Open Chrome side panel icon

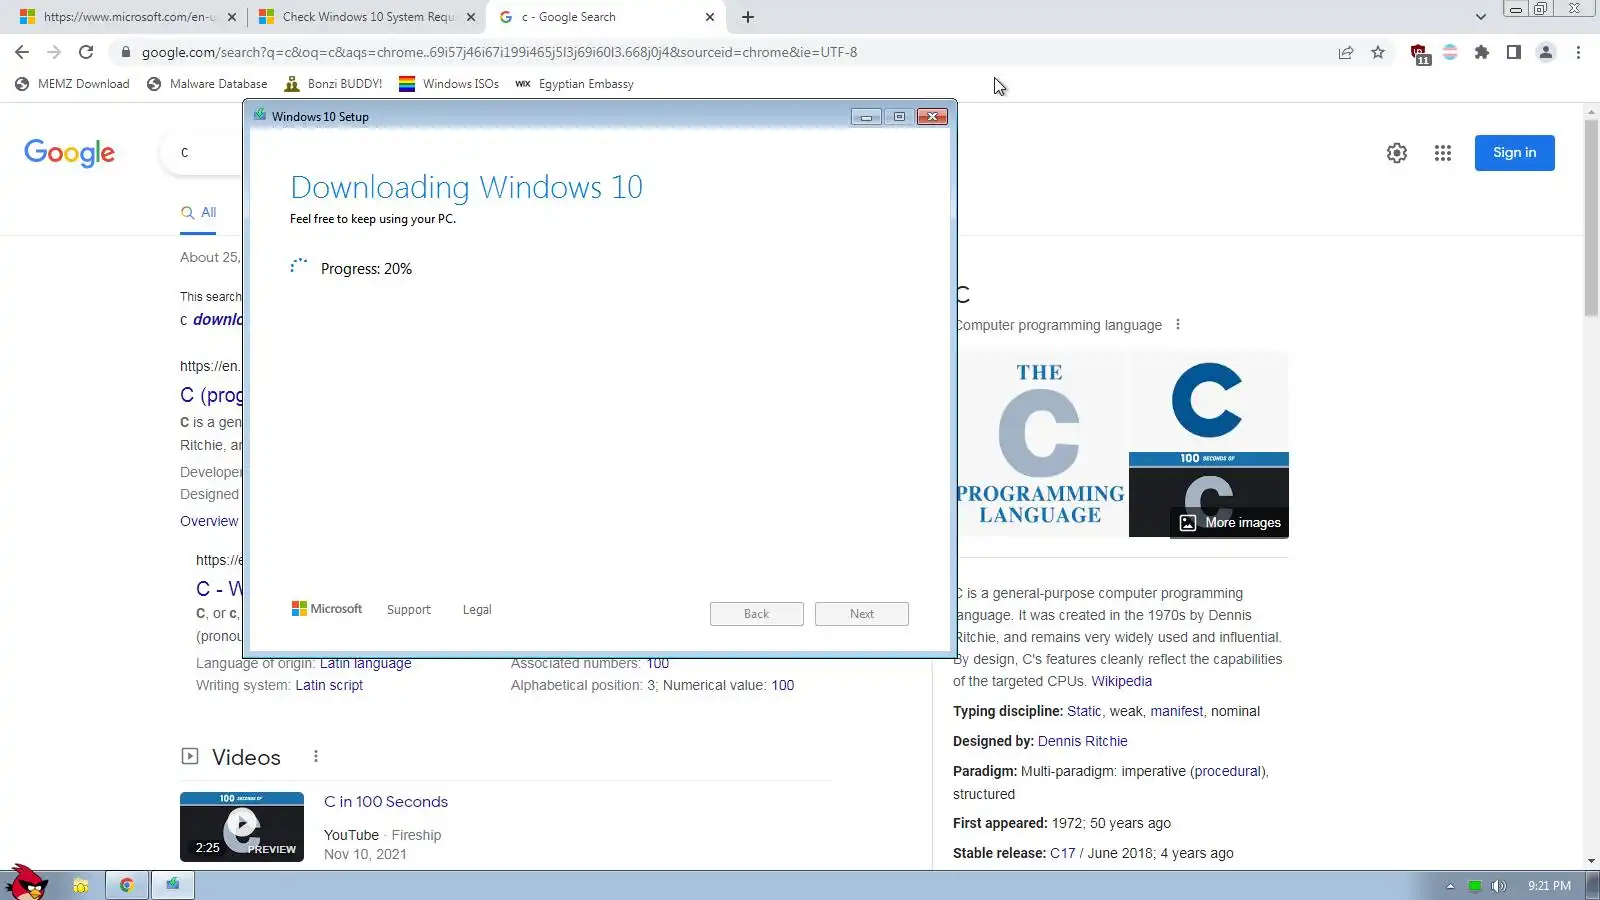(x=1514, y=52)
